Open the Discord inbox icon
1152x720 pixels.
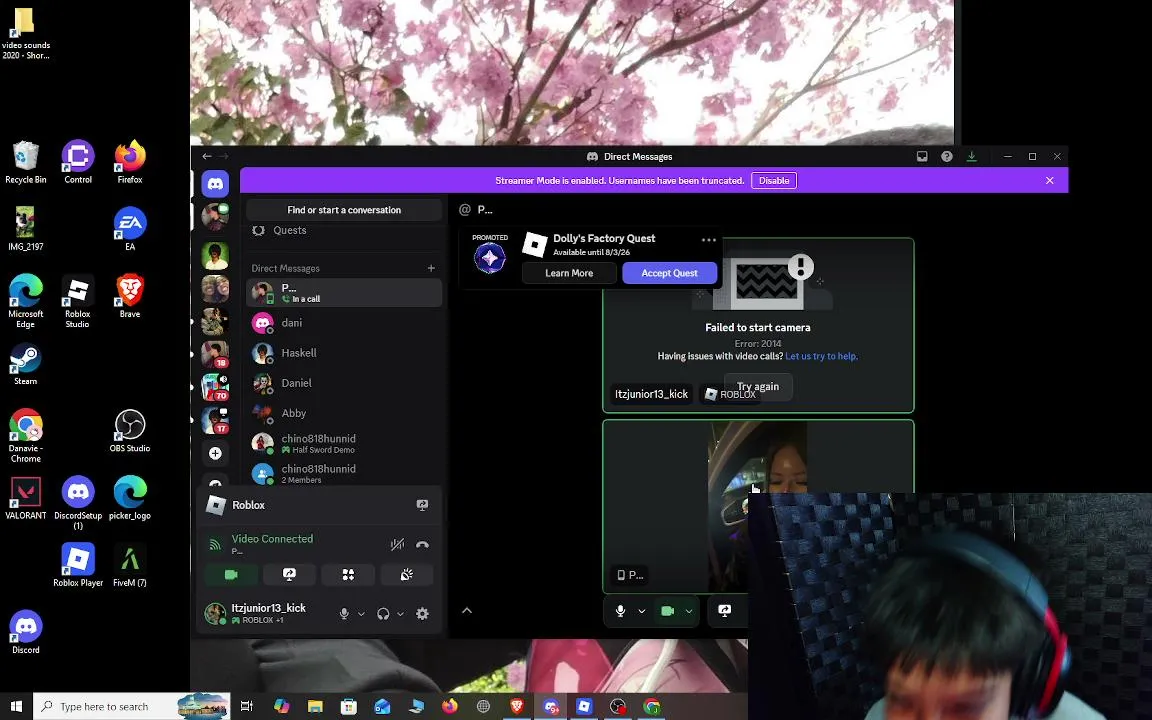(922, 156)
